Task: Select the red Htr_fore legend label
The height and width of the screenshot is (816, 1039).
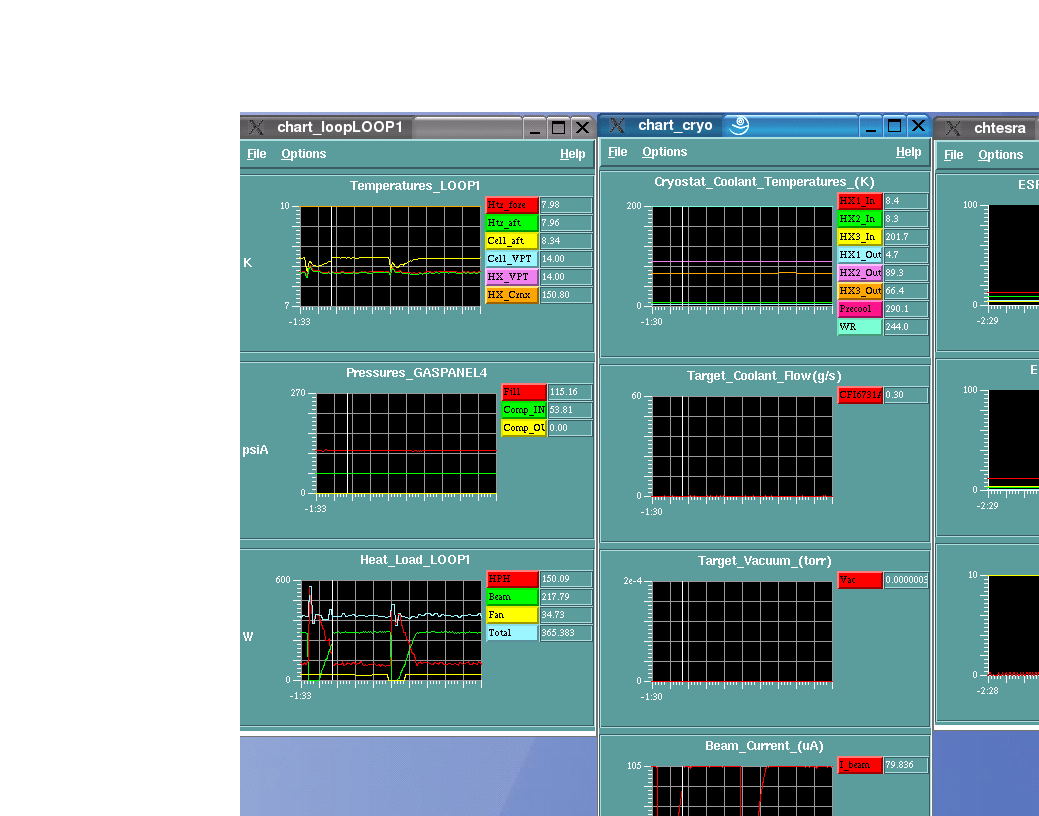Action: [x=512, y=205]
